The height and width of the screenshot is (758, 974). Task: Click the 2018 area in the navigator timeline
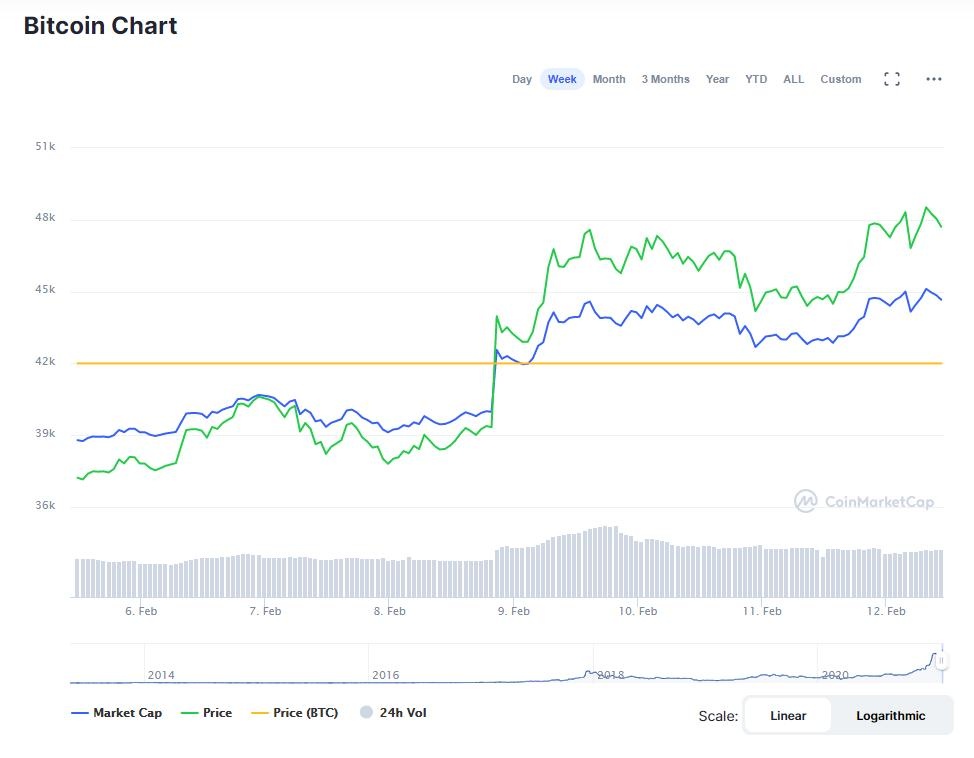point(610,675)
